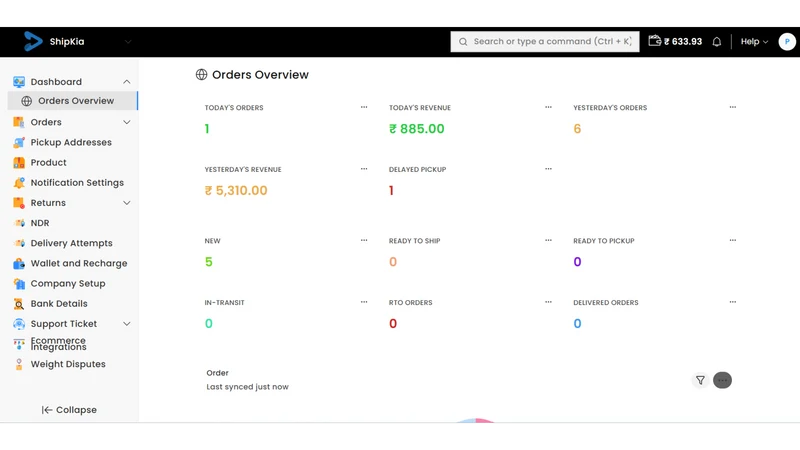The width and height of the screenshot is (800, 450).
Task: Collapse the sidebar with Collapse button
Action: tap(69, 410)
